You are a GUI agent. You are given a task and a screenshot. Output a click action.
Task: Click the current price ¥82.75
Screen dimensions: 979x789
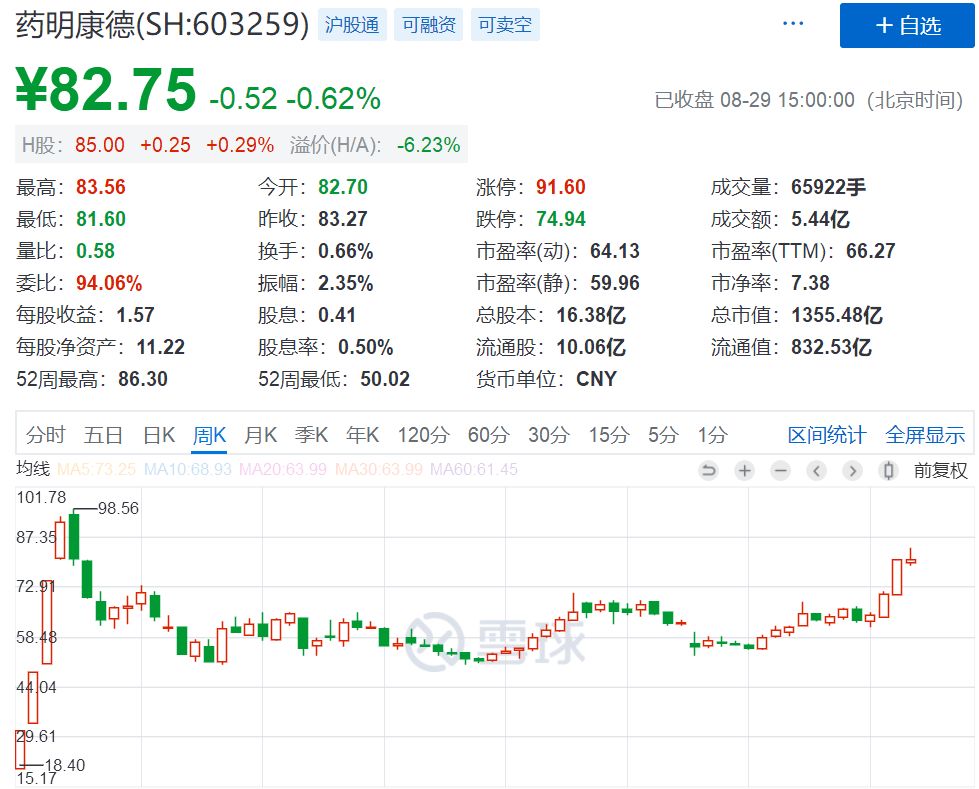pyautogui.click(x=106, y=90)
